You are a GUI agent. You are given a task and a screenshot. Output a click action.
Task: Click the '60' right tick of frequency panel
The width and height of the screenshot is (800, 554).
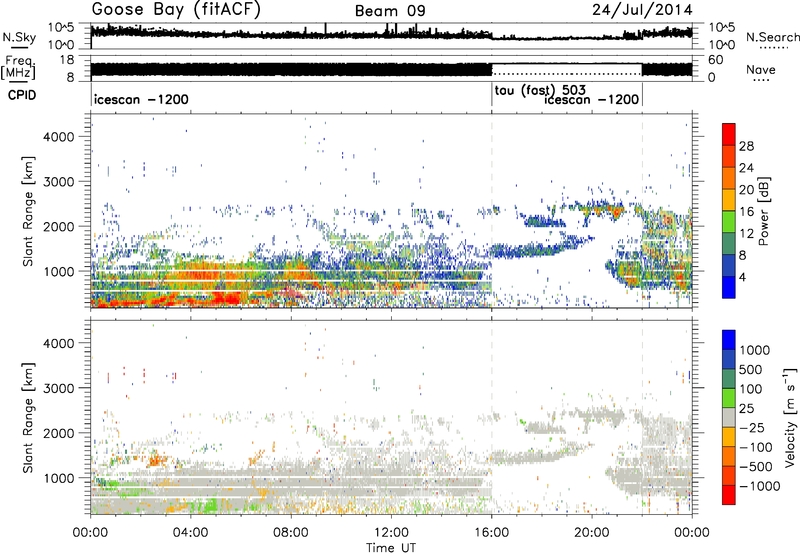click(x=715, y=60)
